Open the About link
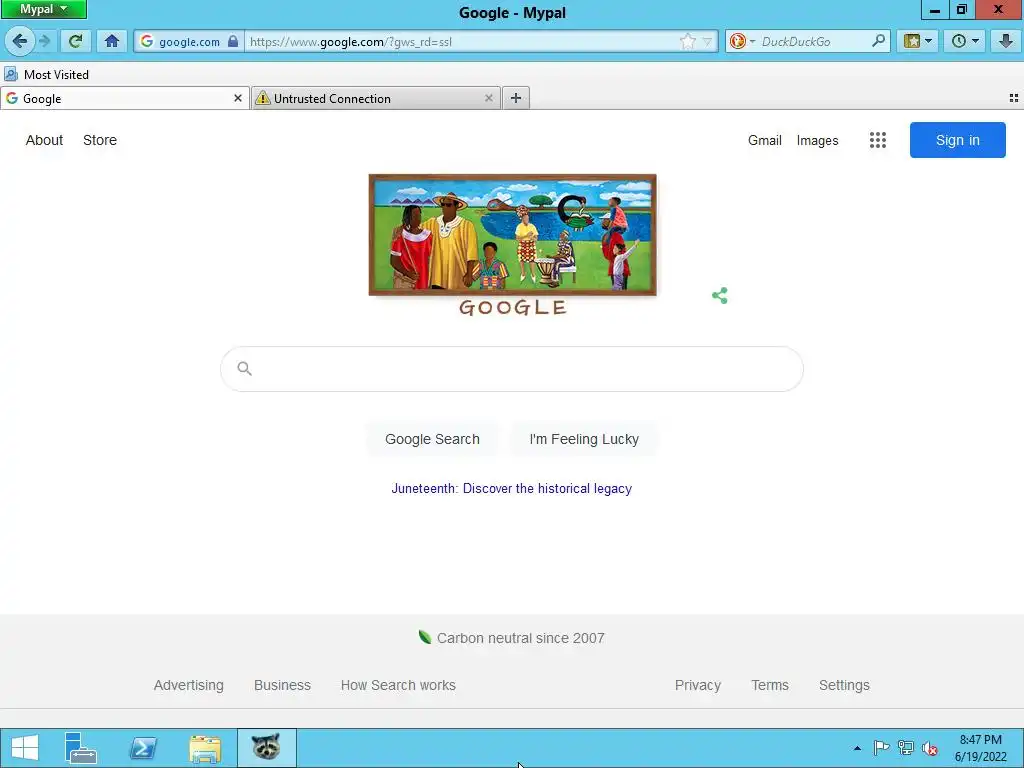1024x768 pixels. coord(44,140)
